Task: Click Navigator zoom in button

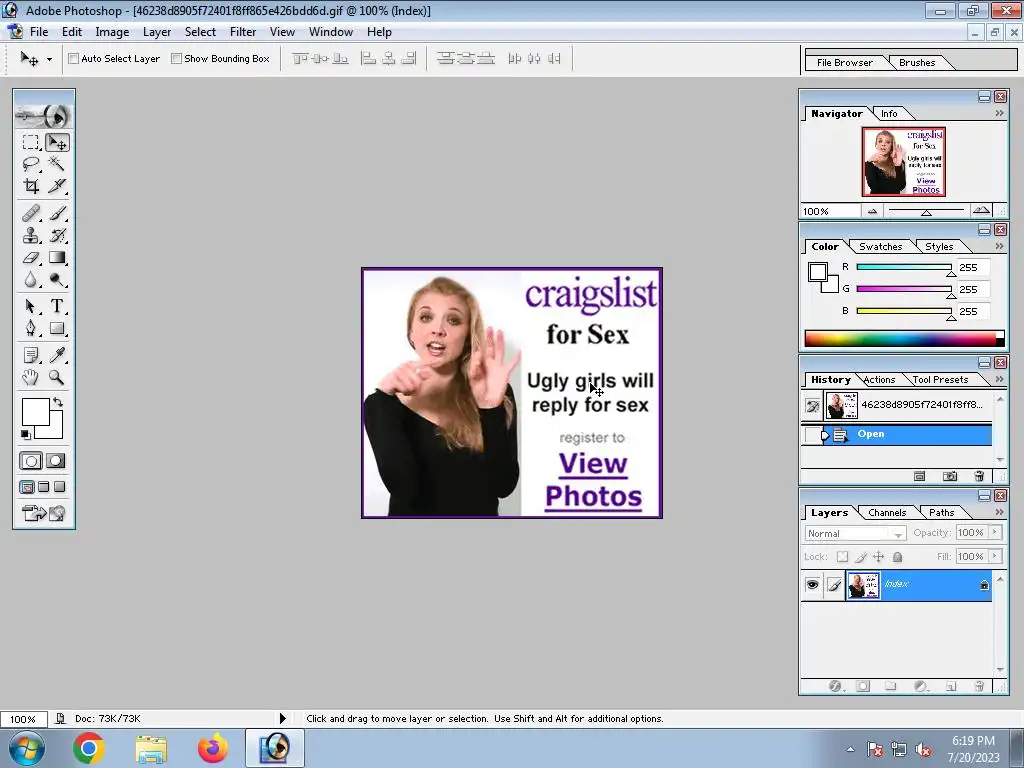Action: click(981, 210)
